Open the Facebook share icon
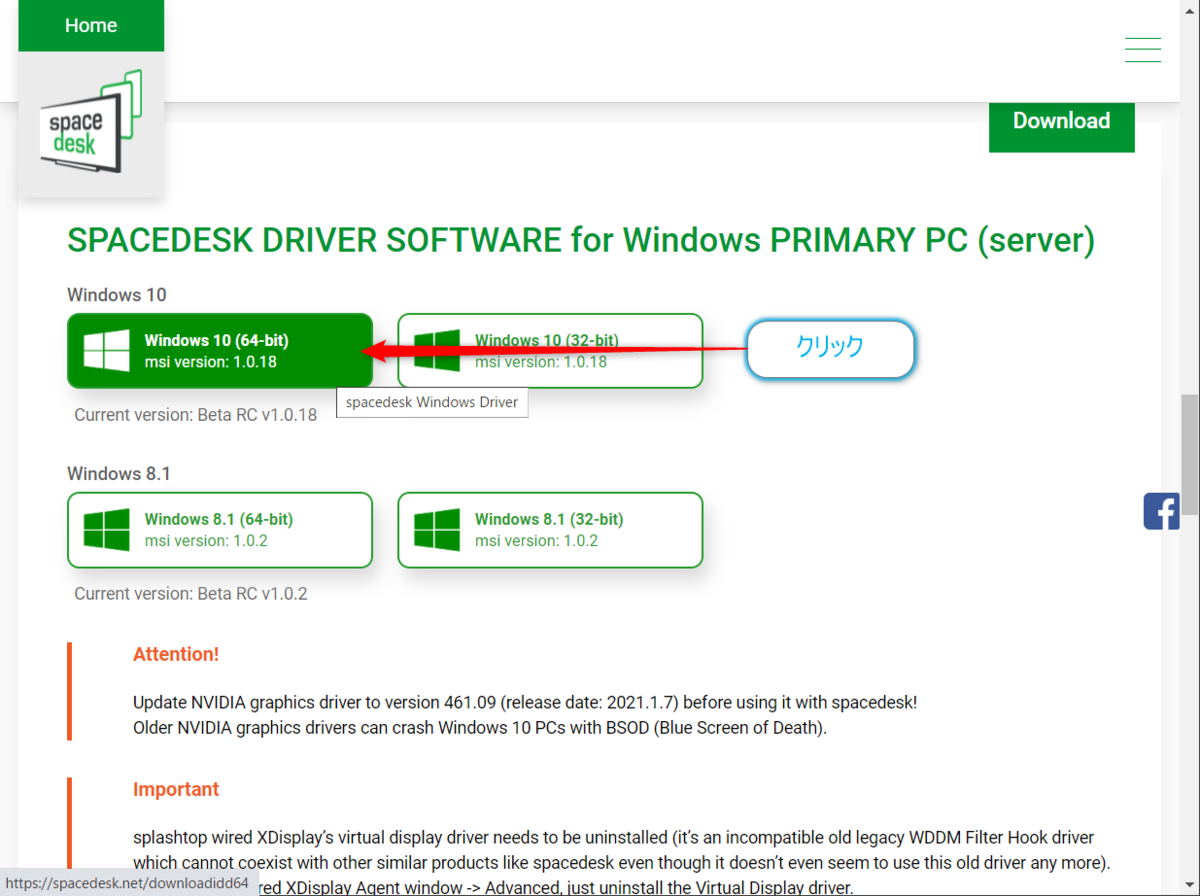The height and width of the screenshot is (896, 1200). 1162,511
